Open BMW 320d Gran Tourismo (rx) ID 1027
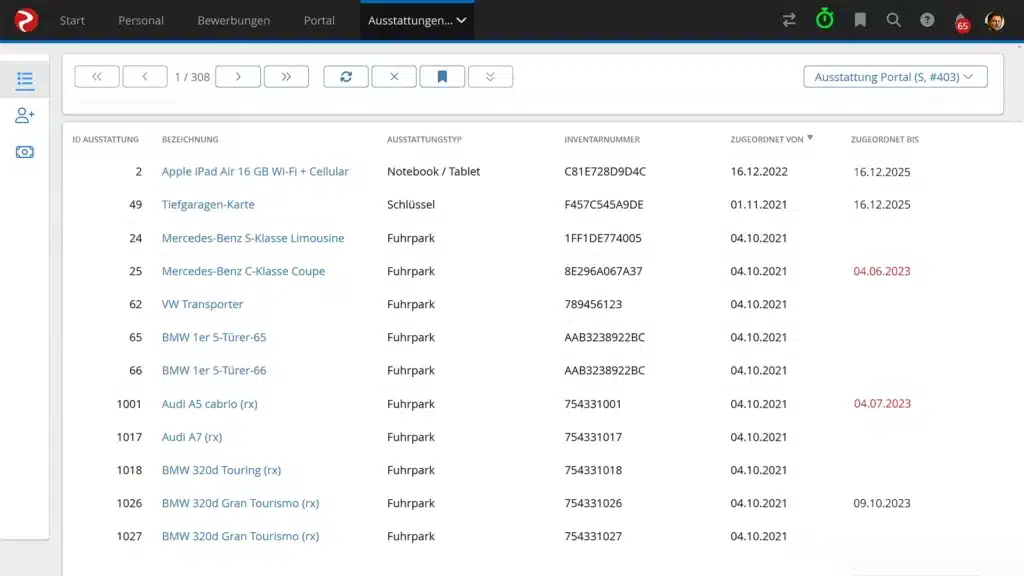Screen dimensions: 1024x576 240,536
